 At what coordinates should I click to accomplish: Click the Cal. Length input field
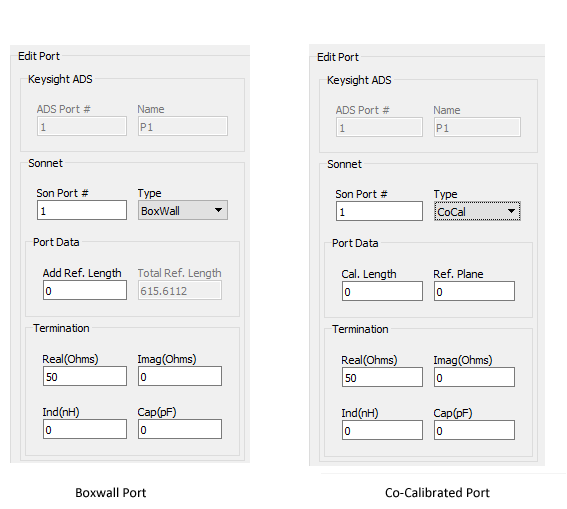[382, 291]
